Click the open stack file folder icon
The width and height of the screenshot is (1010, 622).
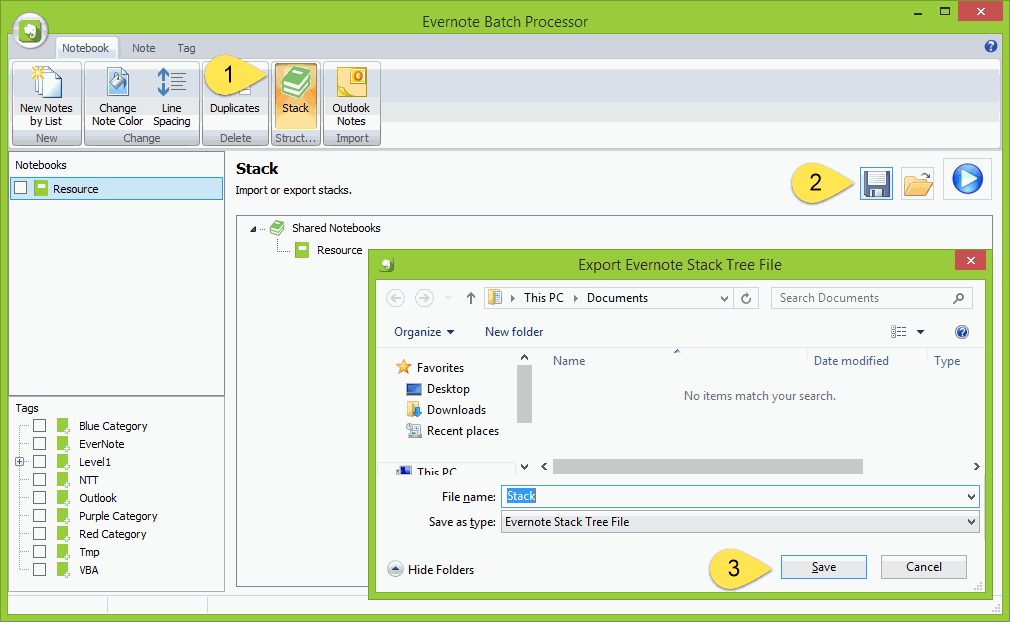tap(918, 184)
